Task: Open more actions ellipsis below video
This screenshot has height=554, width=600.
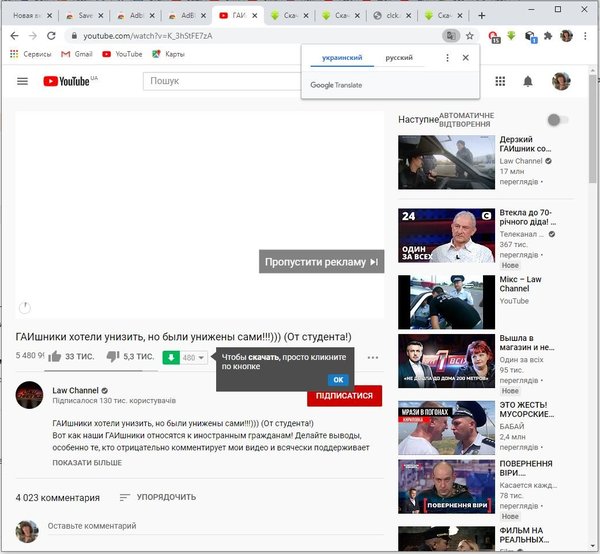Action: click(373, 357)
